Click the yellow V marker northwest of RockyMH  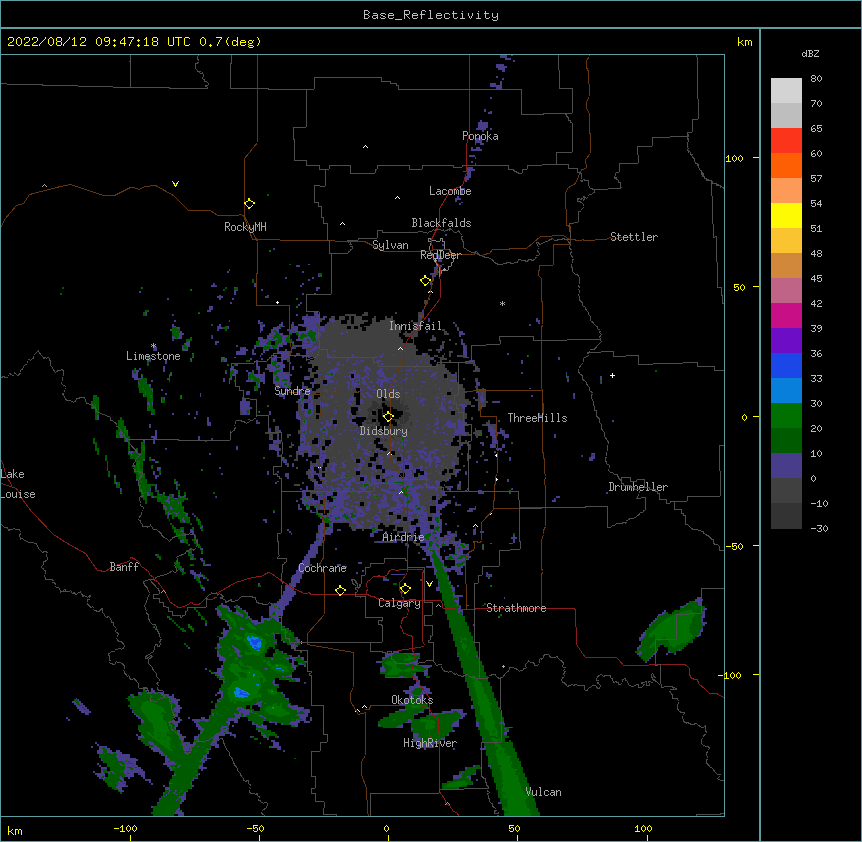(x=175, y=184)
